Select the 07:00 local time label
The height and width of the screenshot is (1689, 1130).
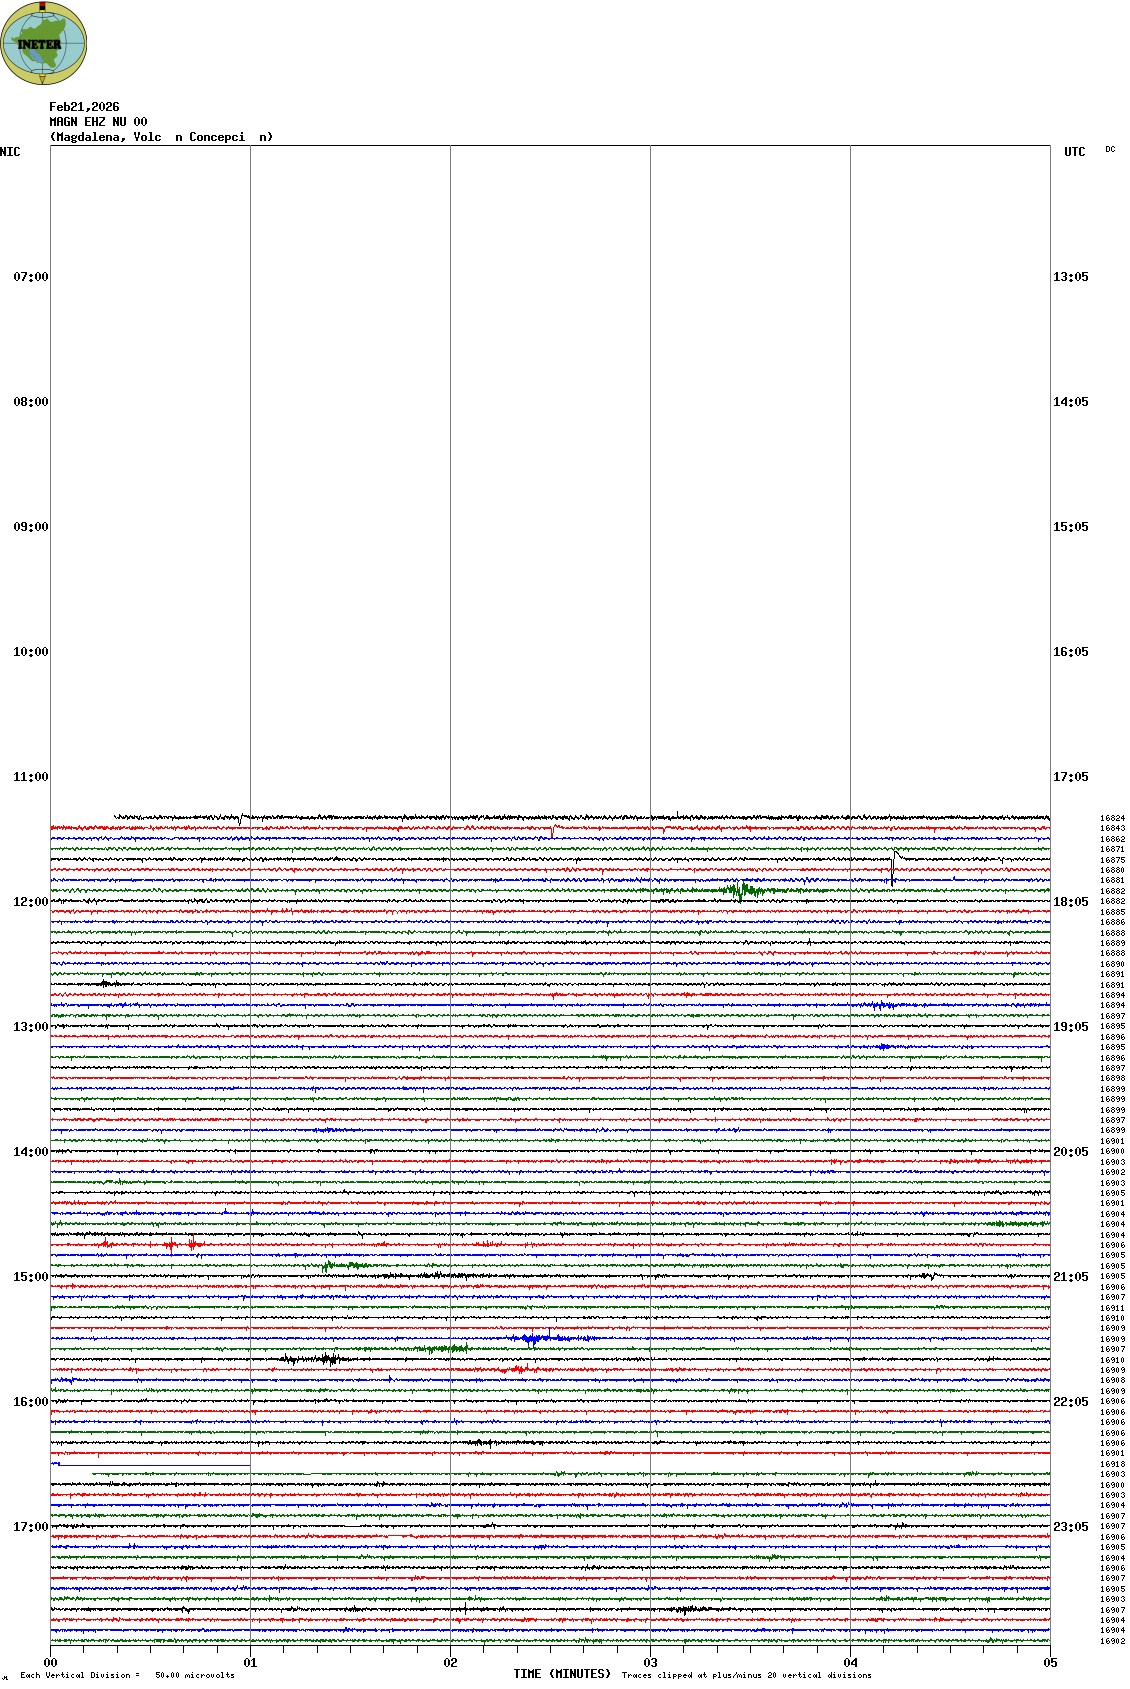coord(30,277)
